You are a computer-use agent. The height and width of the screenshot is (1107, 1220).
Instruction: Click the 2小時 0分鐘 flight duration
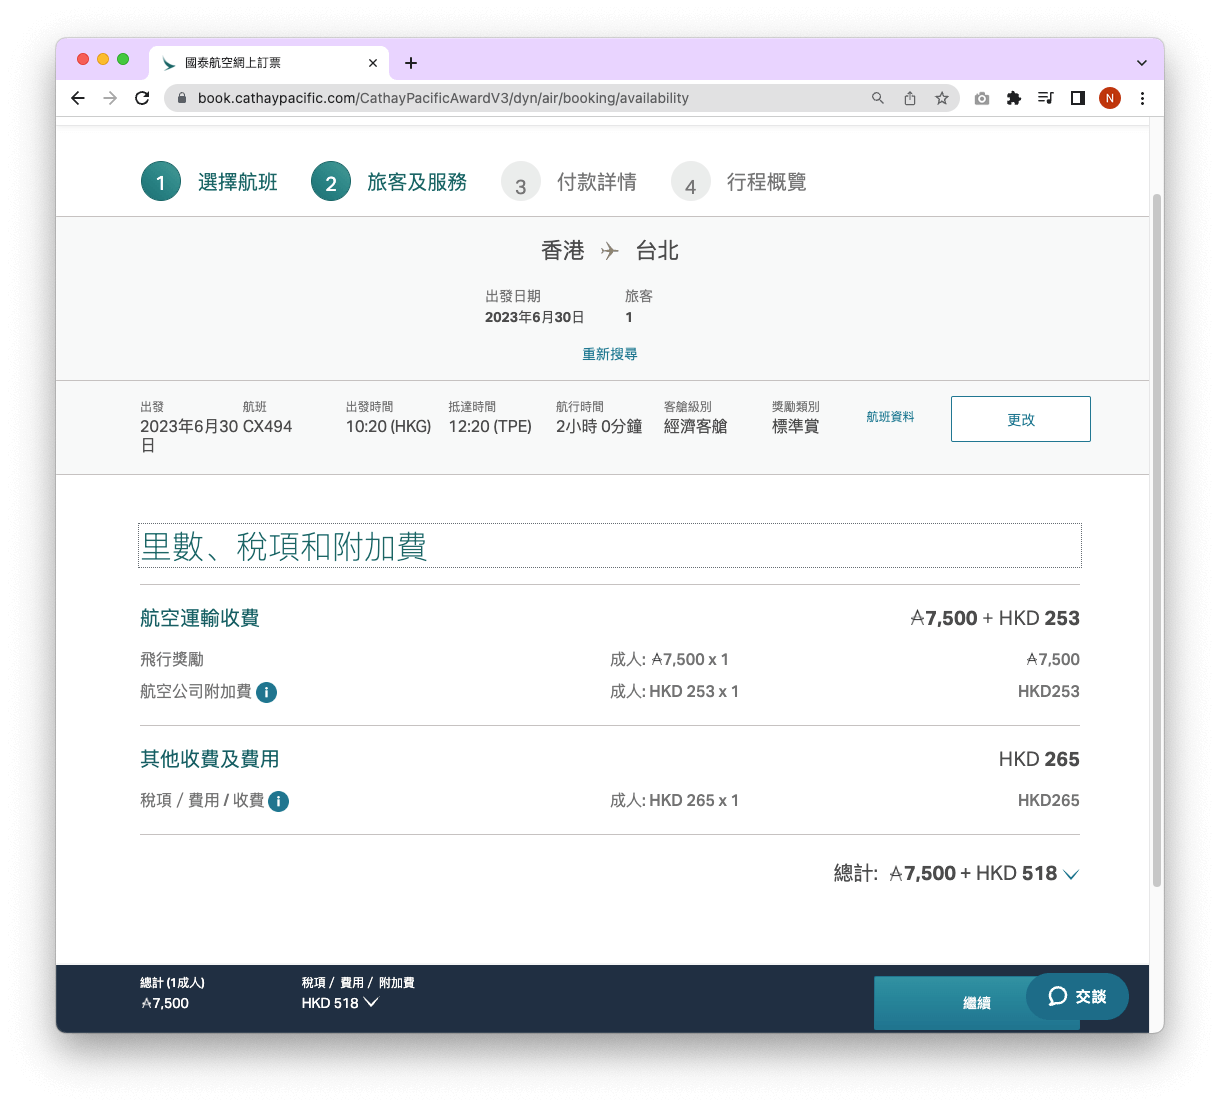click(x=599, y=426)
